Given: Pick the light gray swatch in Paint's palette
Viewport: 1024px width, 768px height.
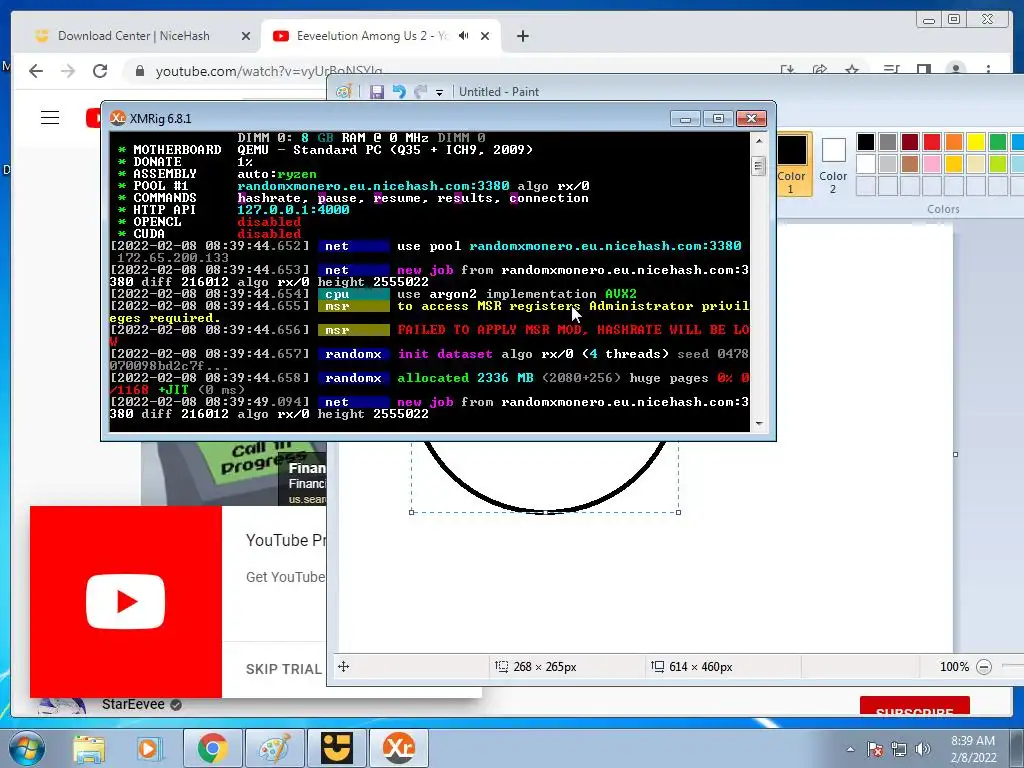Looking at the screenshot, I should click(x=888, y=164).
